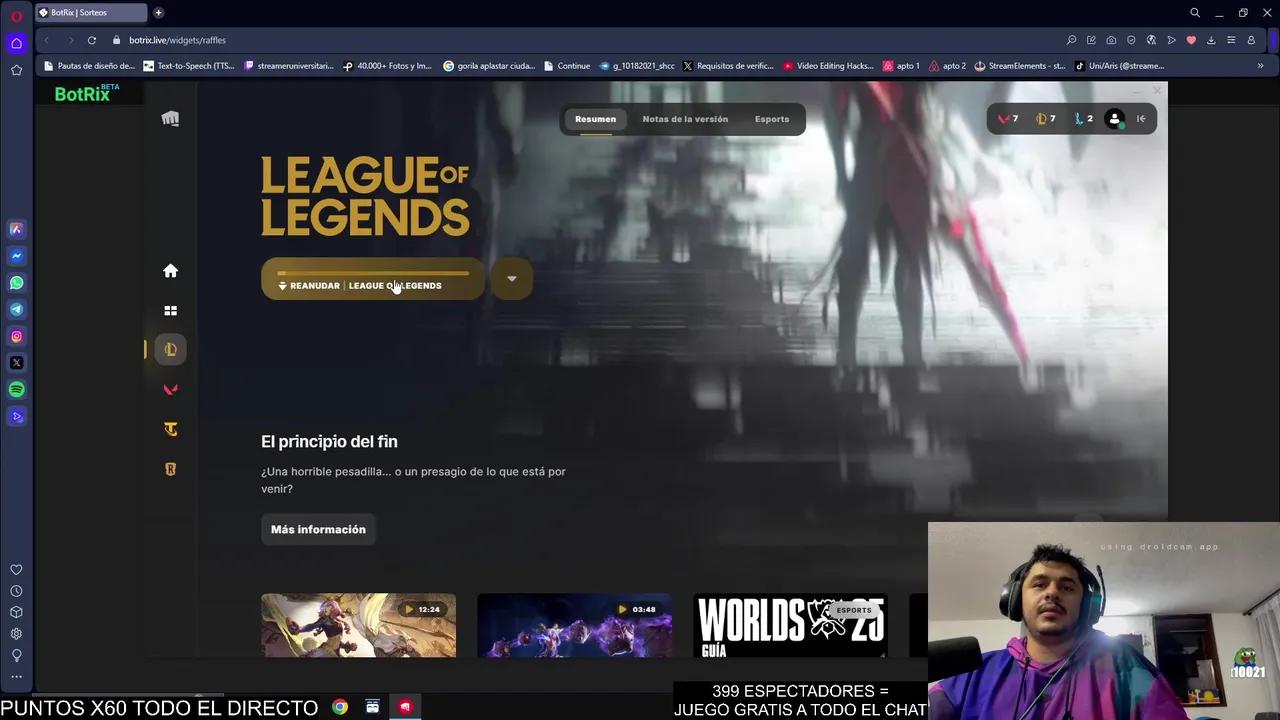The width and height of the screenshot is (1280, 720).
Task: Click the heart in the address bar
Action: (x=1191, y=40)
